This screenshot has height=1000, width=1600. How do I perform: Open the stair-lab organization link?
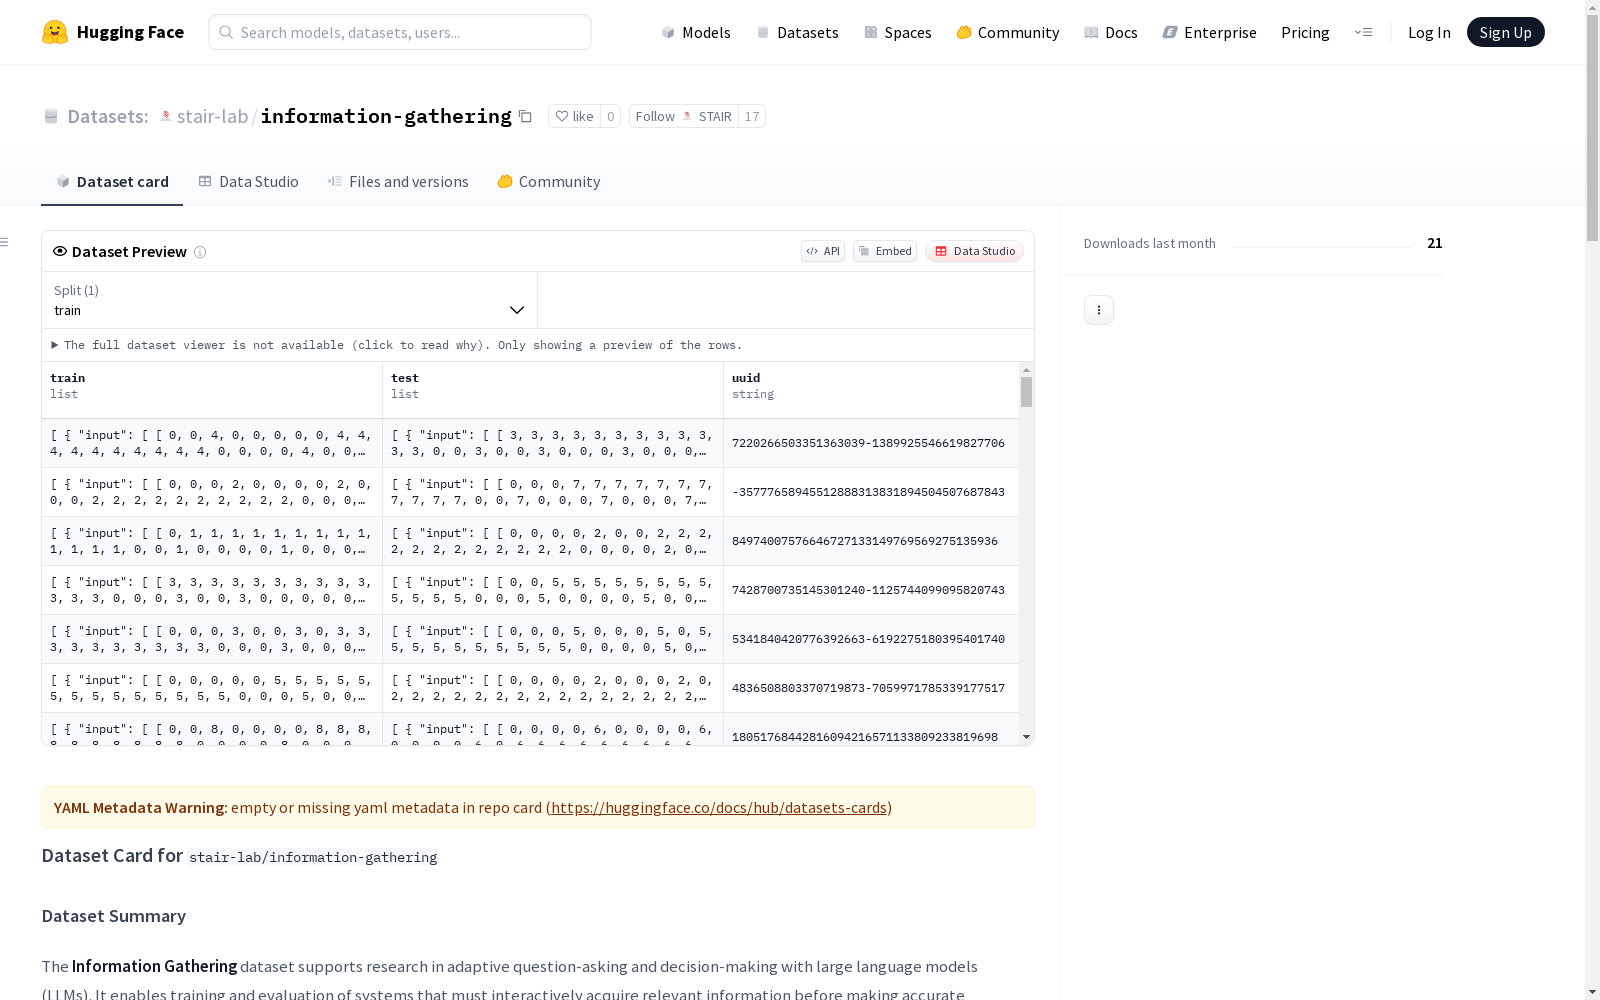[212, 116]
